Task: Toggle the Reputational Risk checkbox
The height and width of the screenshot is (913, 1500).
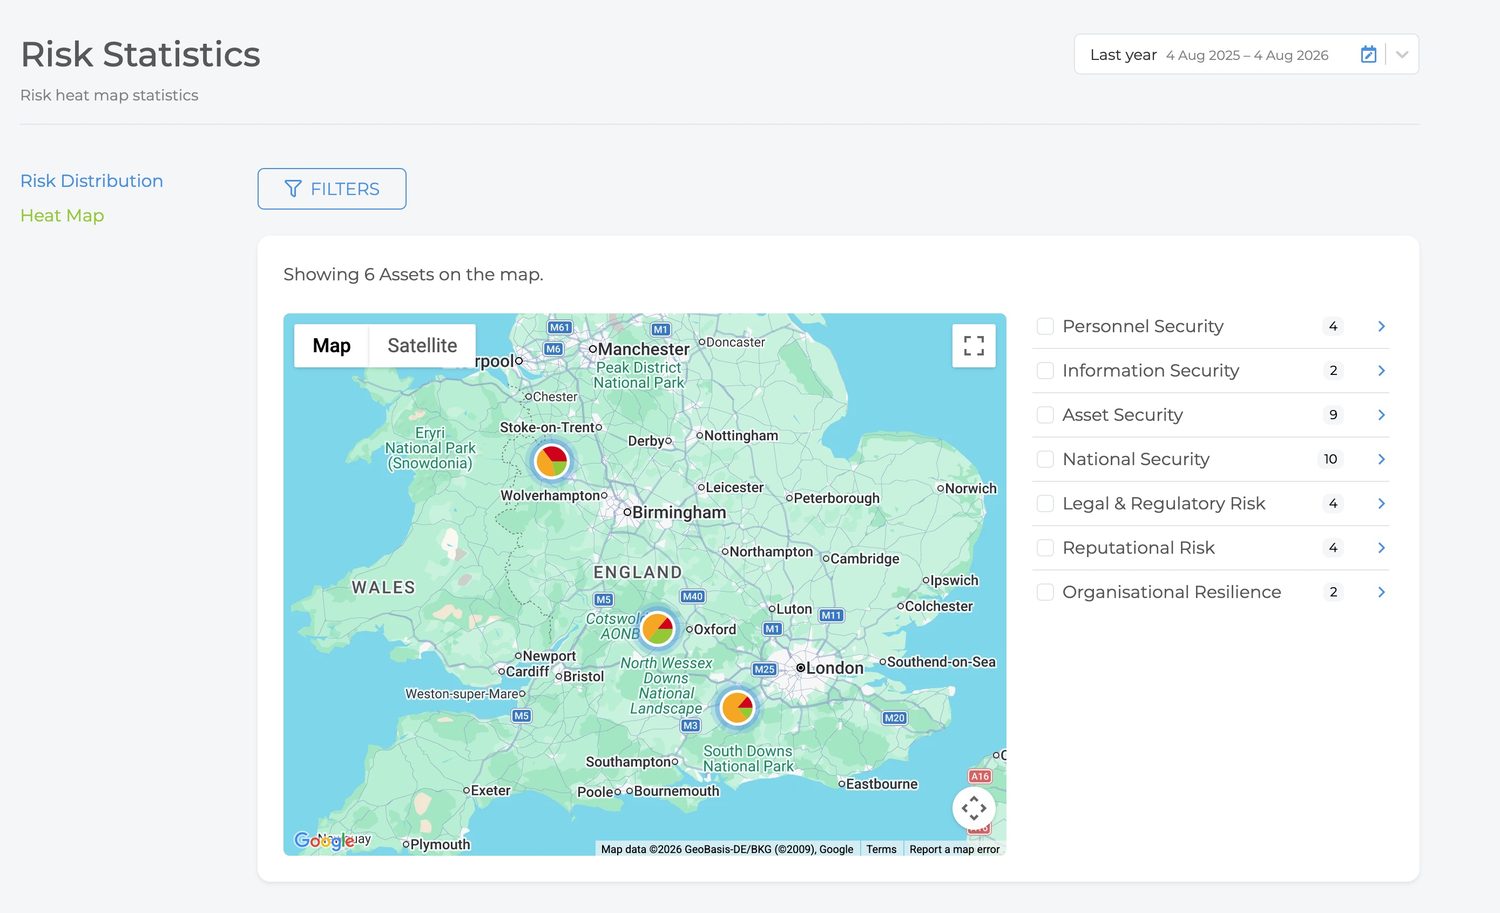Action: point(1045,548)
